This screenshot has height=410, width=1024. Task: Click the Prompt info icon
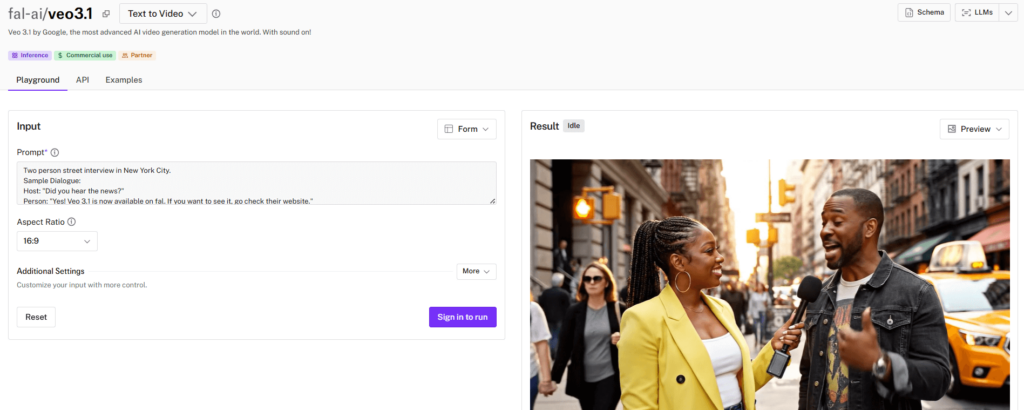point(55,152)
